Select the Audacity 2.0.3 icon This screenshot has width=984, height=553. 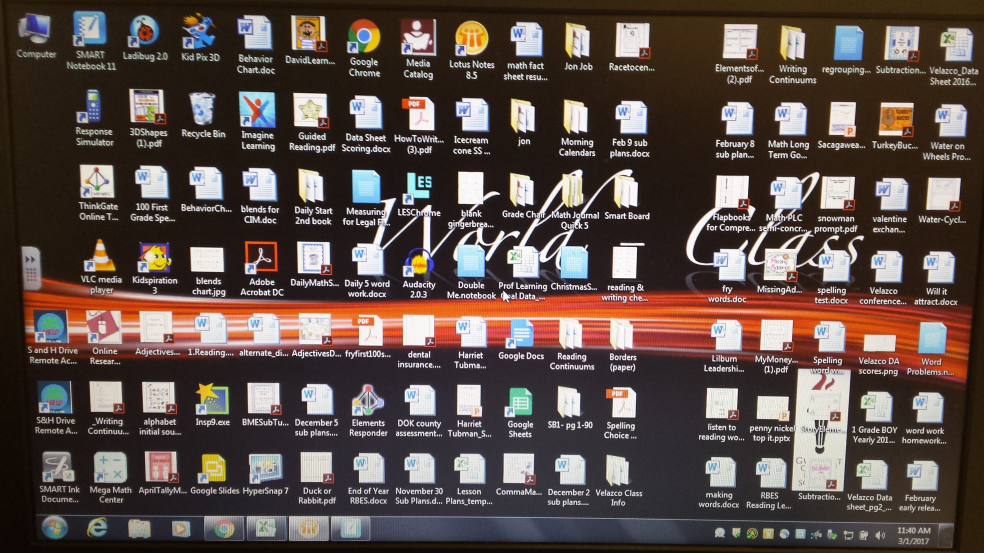pyautogui.click(x=418, y=262)
